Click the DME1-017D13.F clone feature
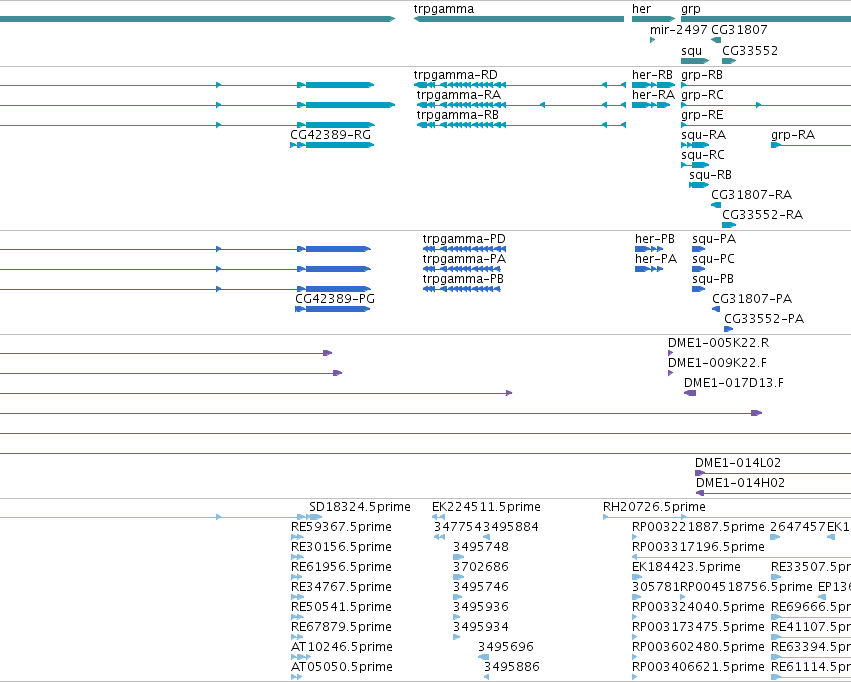The height and width of the screenshot is (682, 851). [x=690, y=393]
